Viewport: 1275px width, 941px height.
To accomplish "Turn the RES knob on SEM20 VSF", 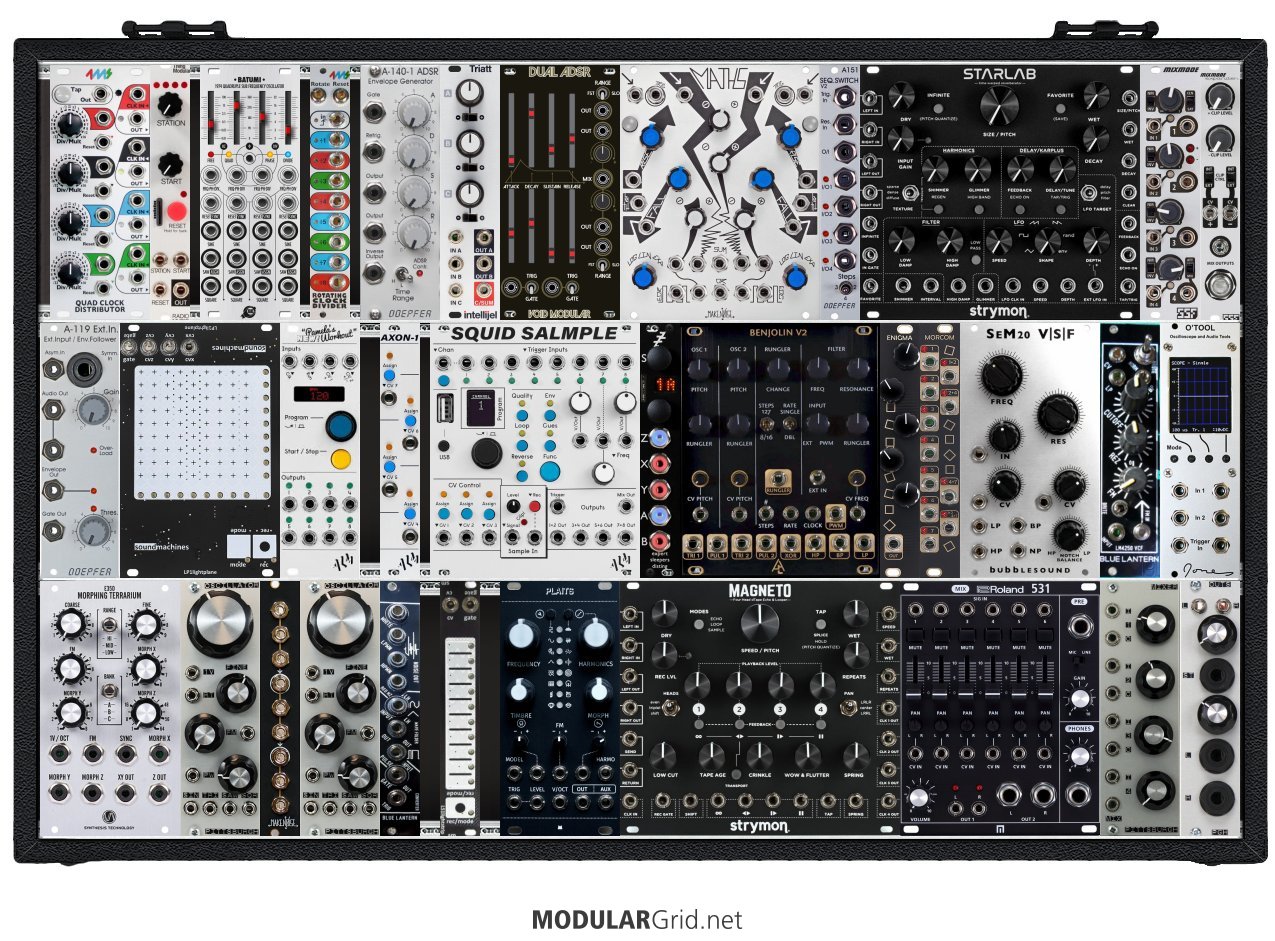I will 1057,414.
